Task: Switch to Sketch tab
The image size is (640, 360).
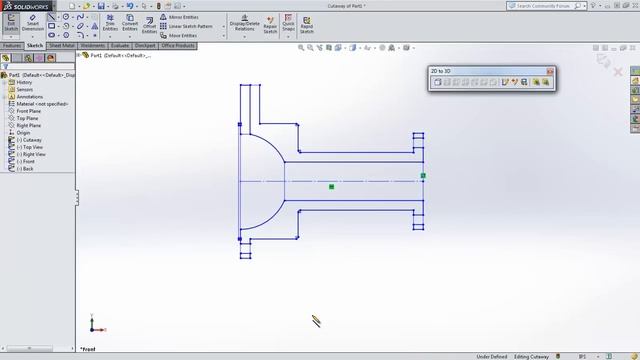Action: (35, 46)
